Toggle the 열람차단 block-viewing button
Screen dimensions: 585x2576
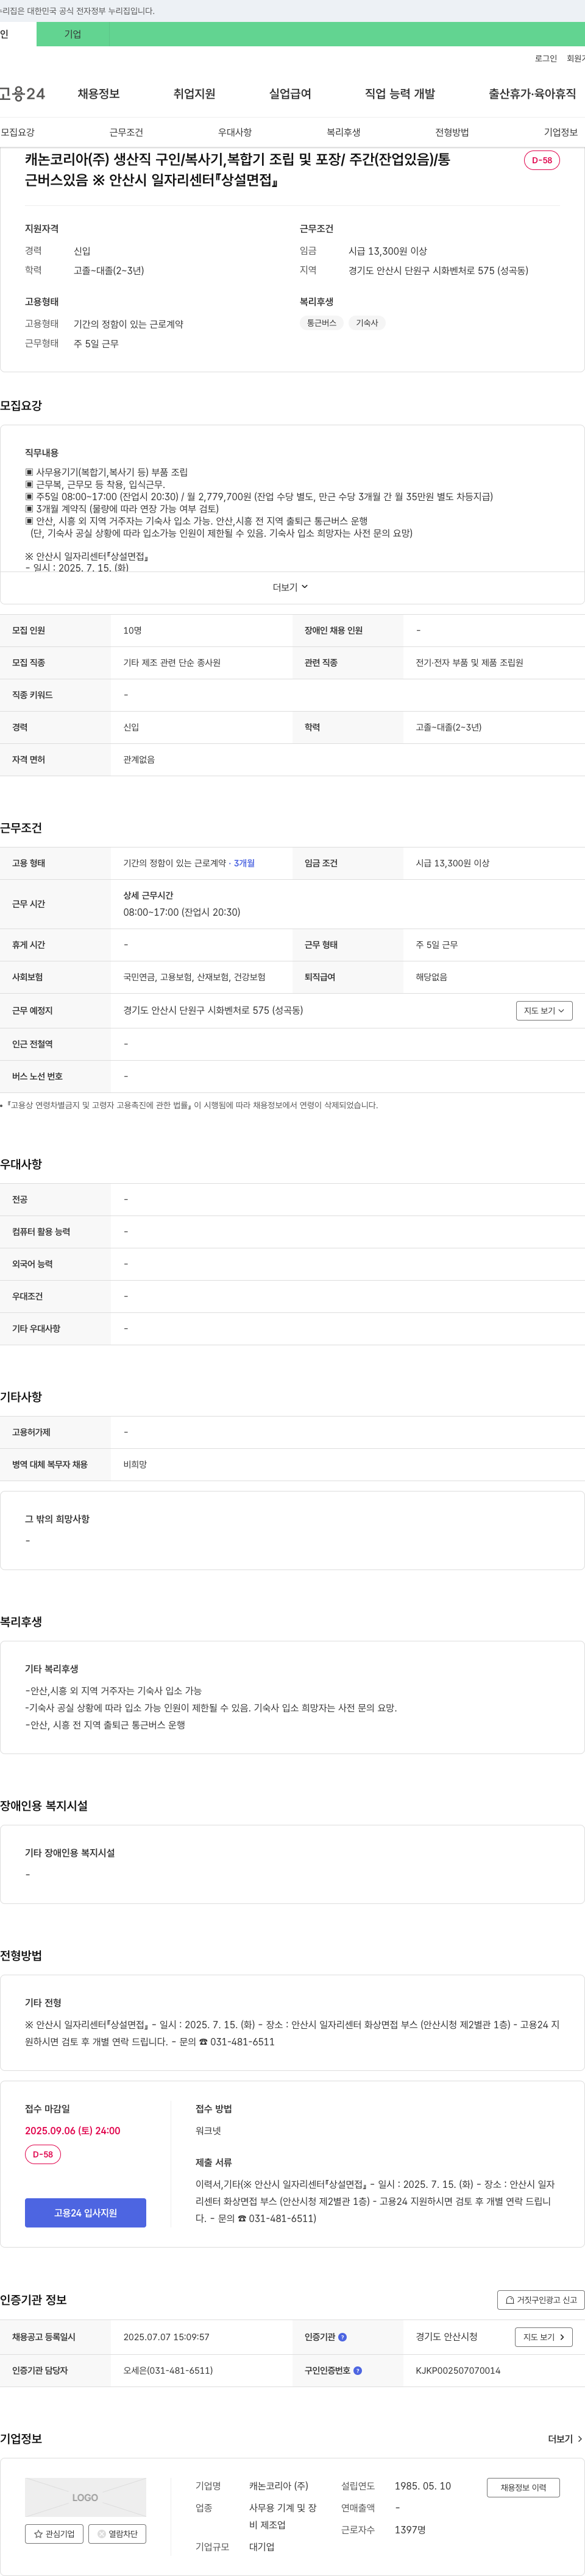tap(117, 2534)
